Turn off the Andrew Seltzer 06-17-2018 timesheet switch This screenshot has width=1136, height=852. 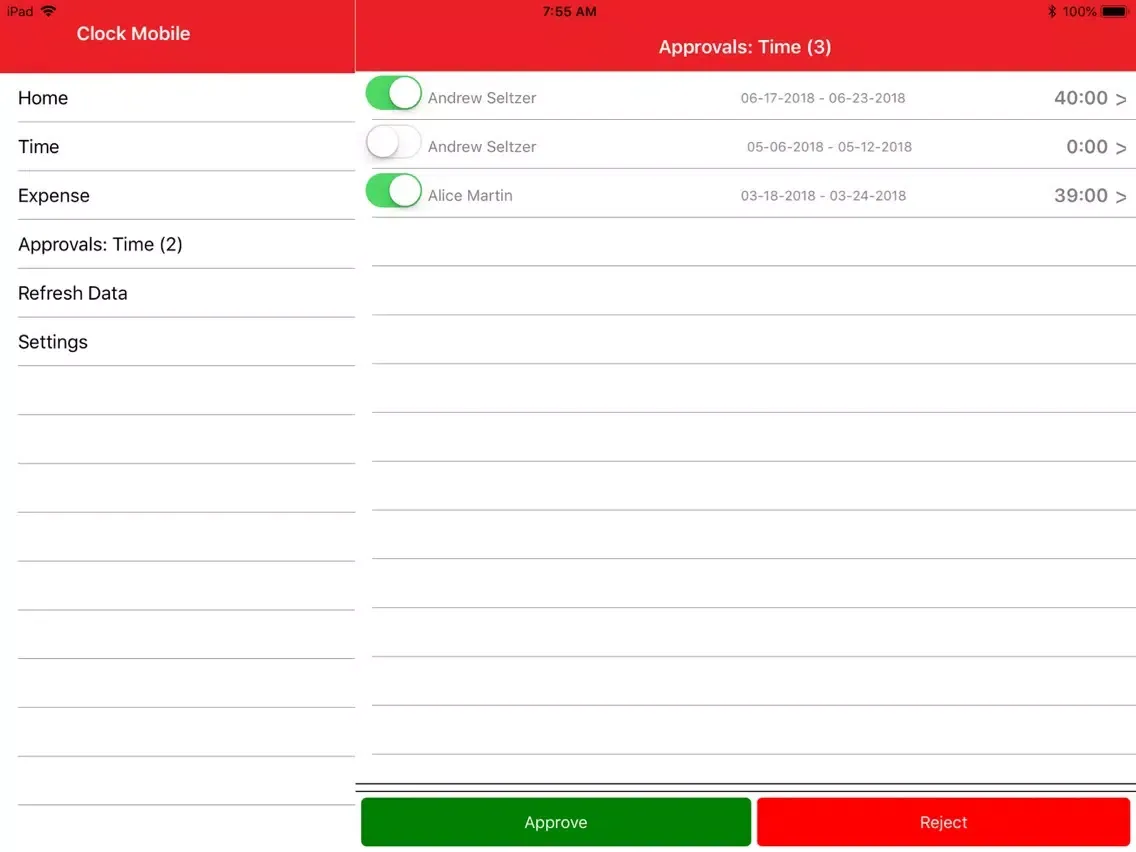[x=393, y=93]
